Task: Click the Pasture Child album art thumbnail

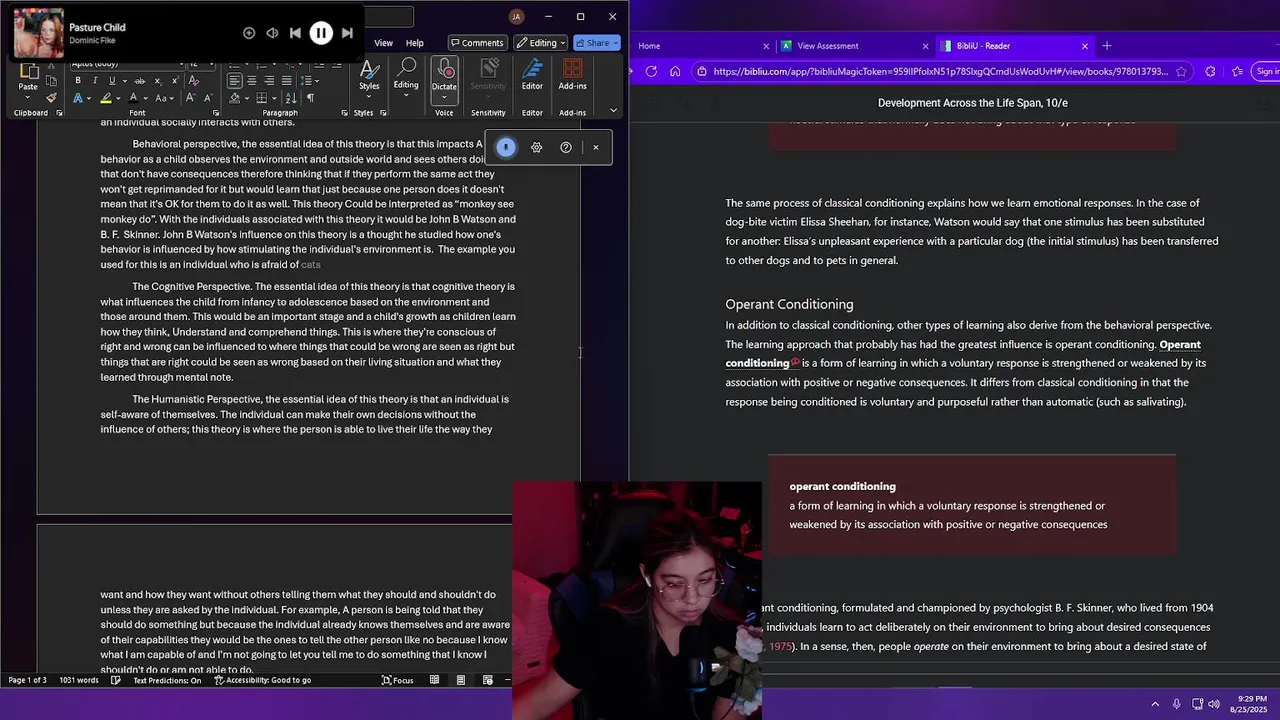Action: pyautogui.click(x=38, y=33)
